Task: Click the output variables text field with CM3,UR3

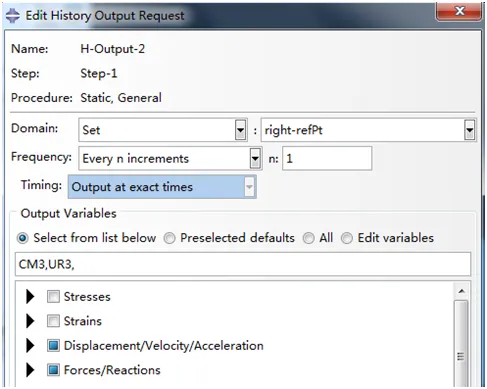Action: (243, 264)
